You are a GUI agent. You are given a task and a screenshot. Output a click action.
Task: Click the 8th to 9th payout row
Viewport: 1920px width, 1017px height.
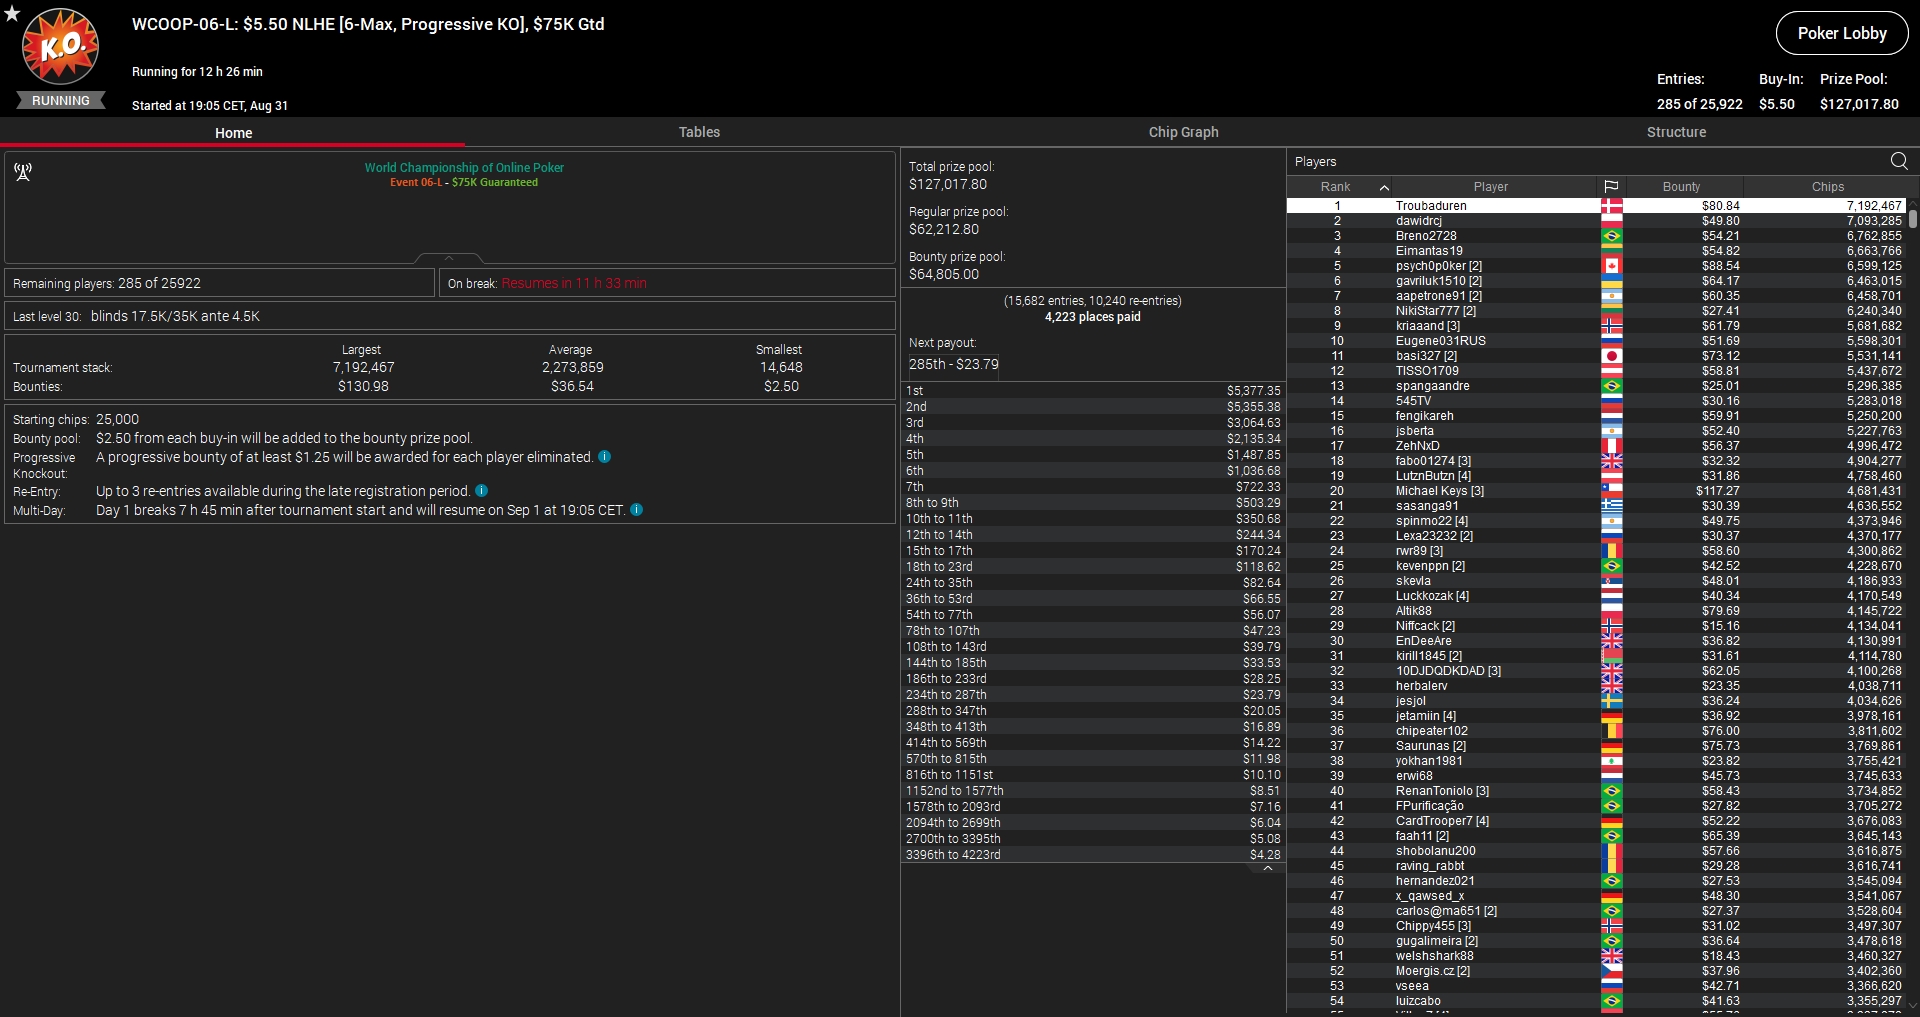[1093, 503]
